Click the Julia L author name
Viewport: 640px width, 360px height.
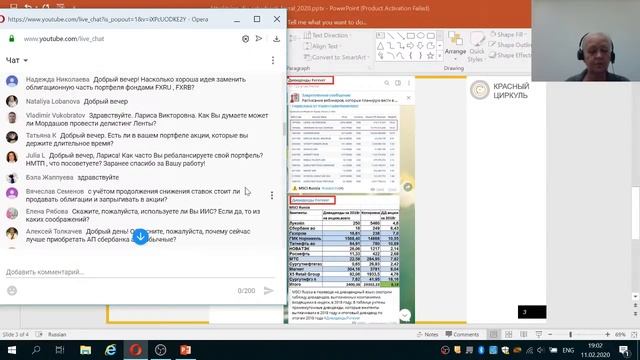click(x=35, y=156)
